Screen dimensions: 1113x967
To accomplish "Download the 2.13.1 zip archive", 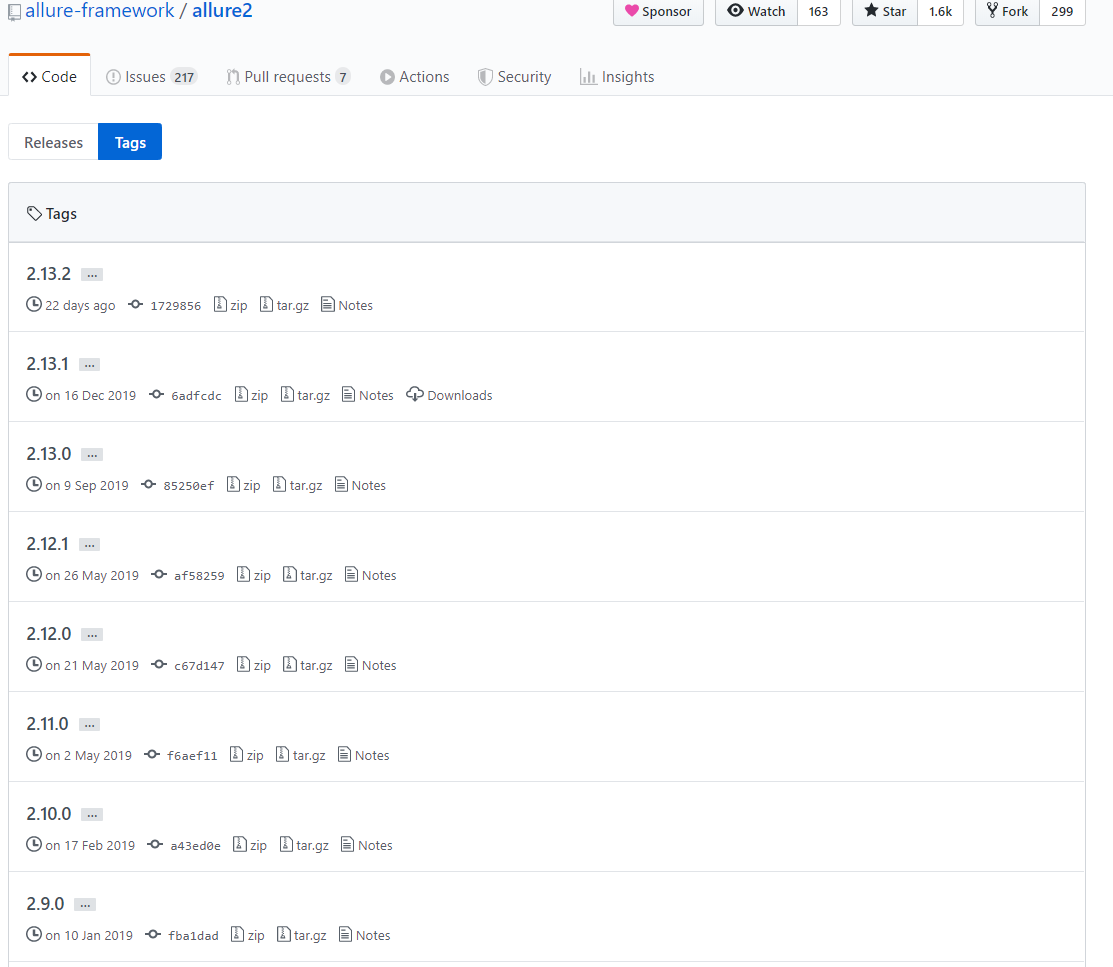I will pos(251,395).
